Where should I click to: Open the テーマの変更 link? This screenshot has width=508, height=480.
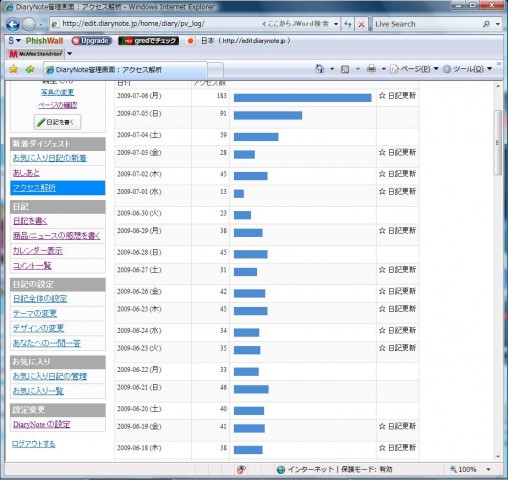click(35, 314)
